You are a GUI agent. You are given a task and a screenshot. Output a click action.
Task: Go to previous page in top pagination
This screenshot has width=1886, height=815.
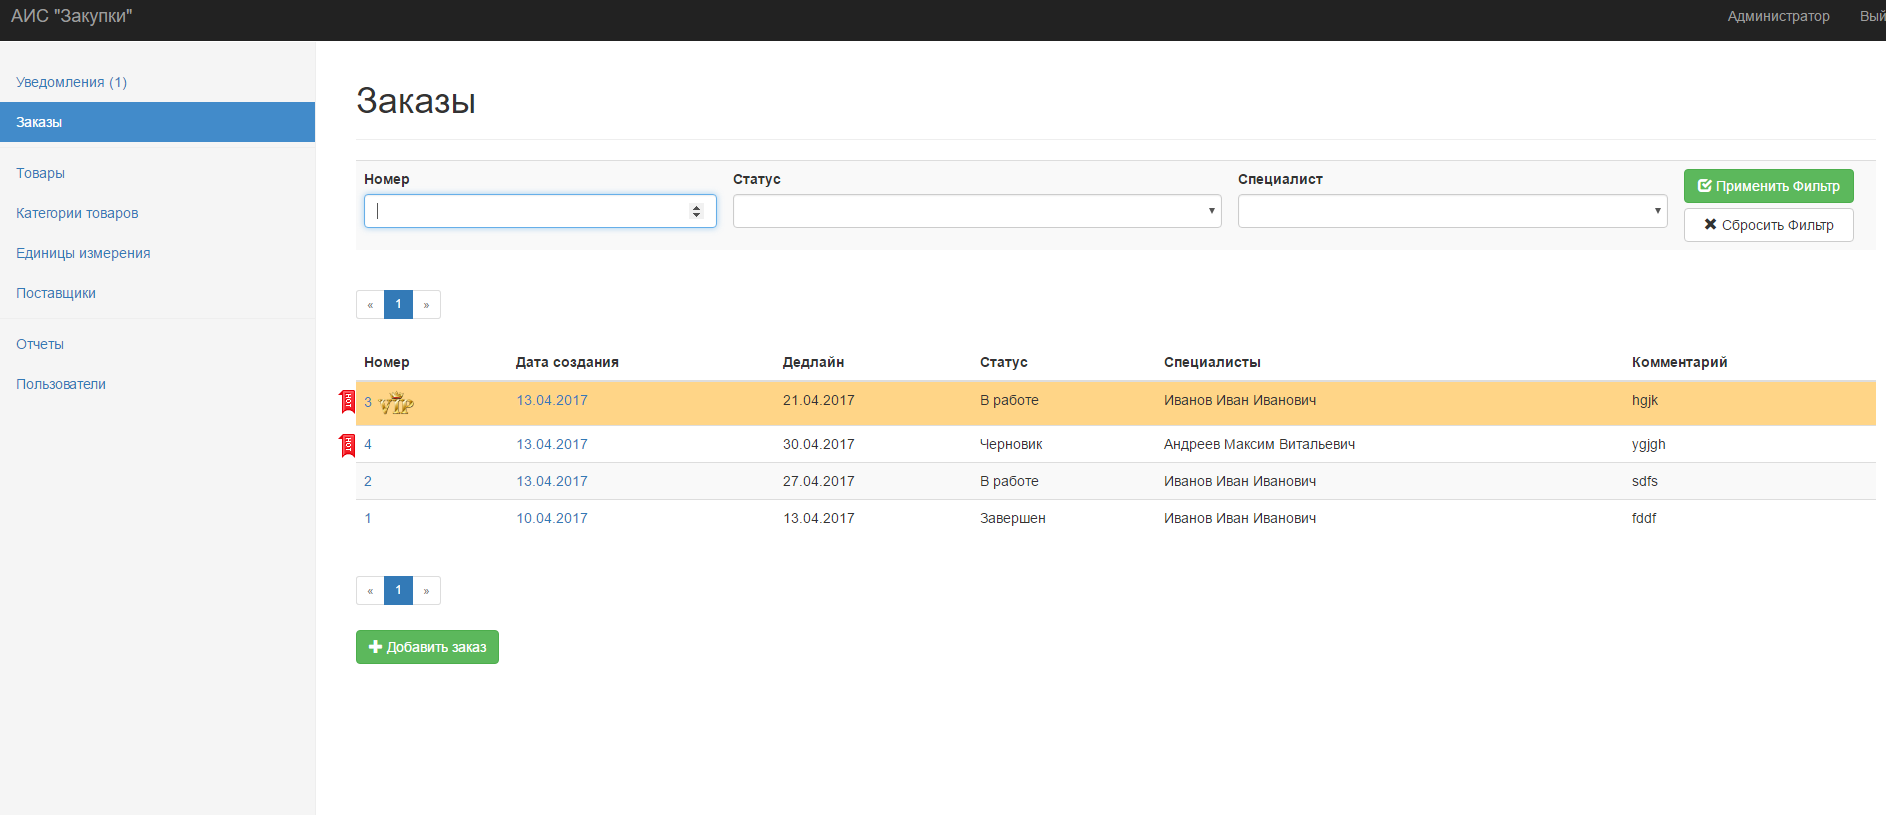click(370, 305)
